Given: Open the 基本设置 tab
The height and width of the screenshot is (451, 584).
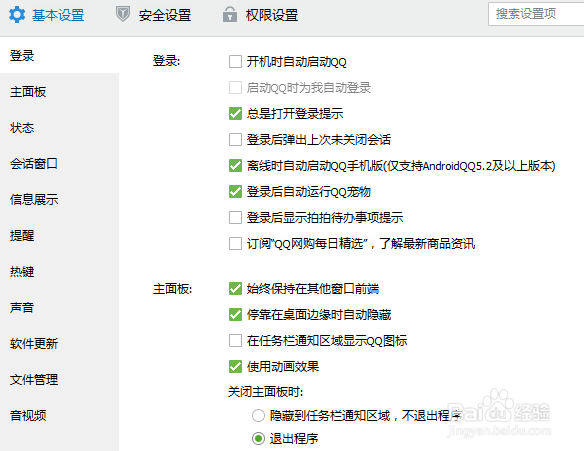Looking at the screenshot, I should pos(47,15).
